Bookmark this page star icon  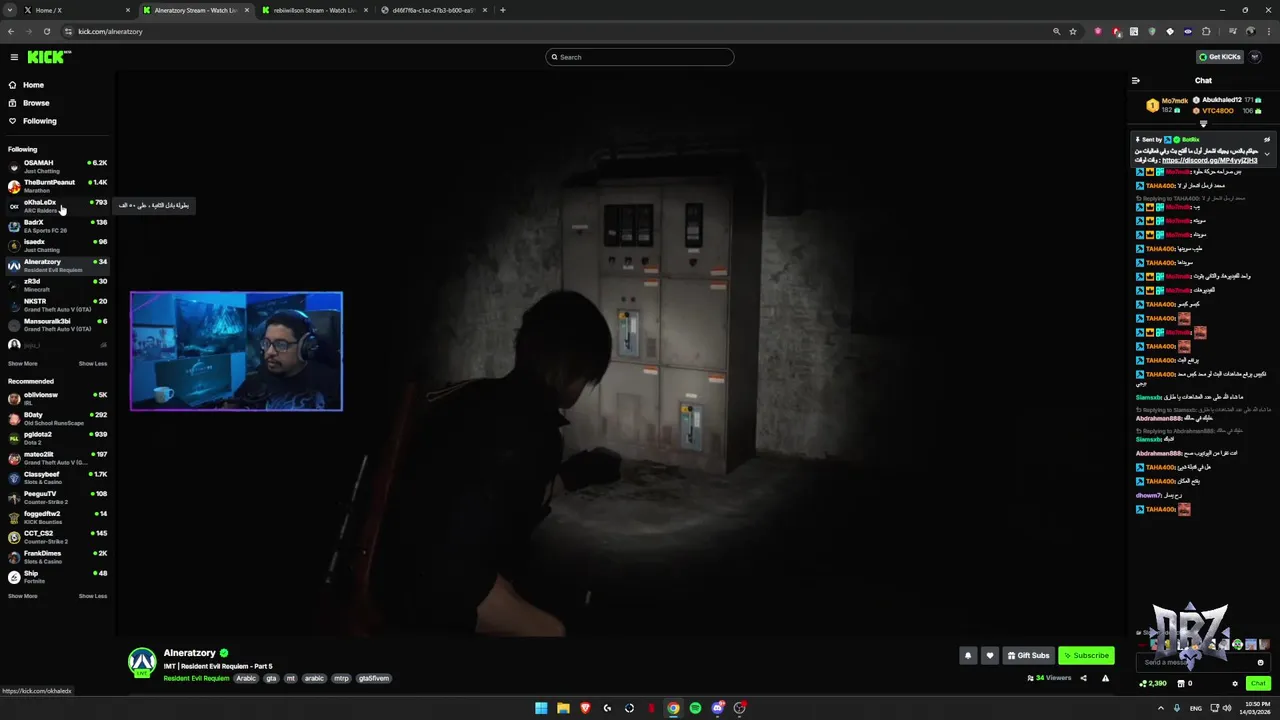pyautogui.click(x=1073, y=31)
